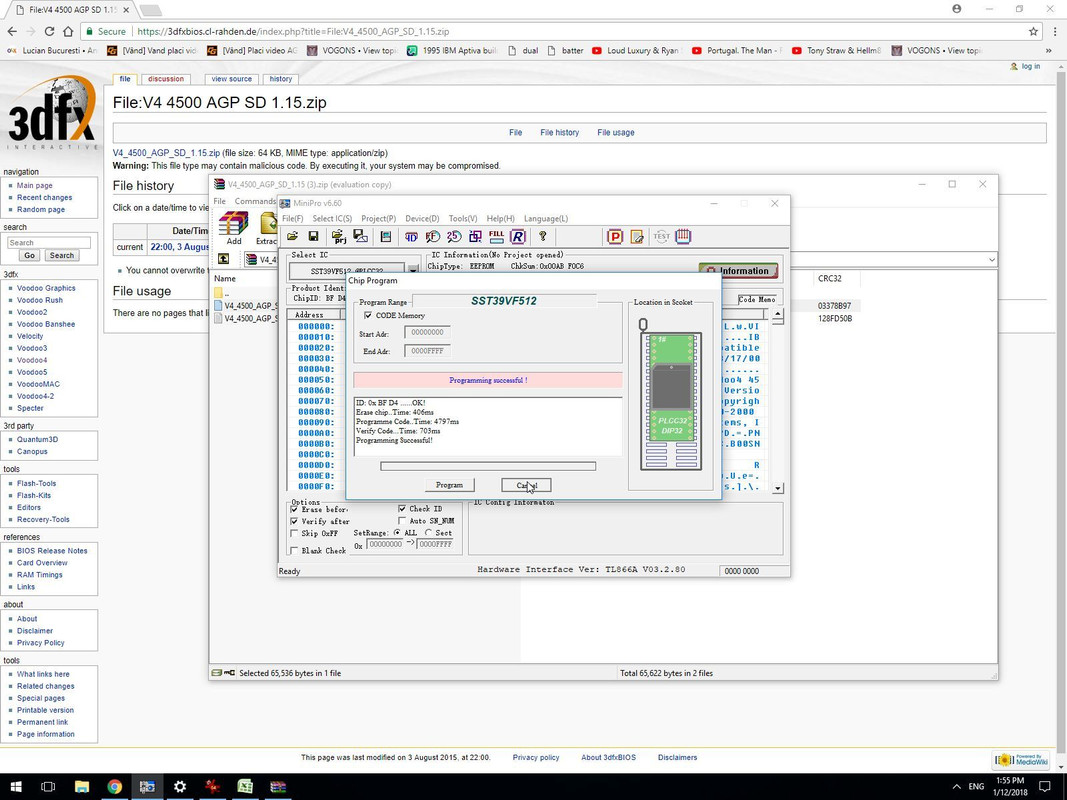Click the open project (prj) toolbar icon
The image size is (1067, 800).
(338, 236)
